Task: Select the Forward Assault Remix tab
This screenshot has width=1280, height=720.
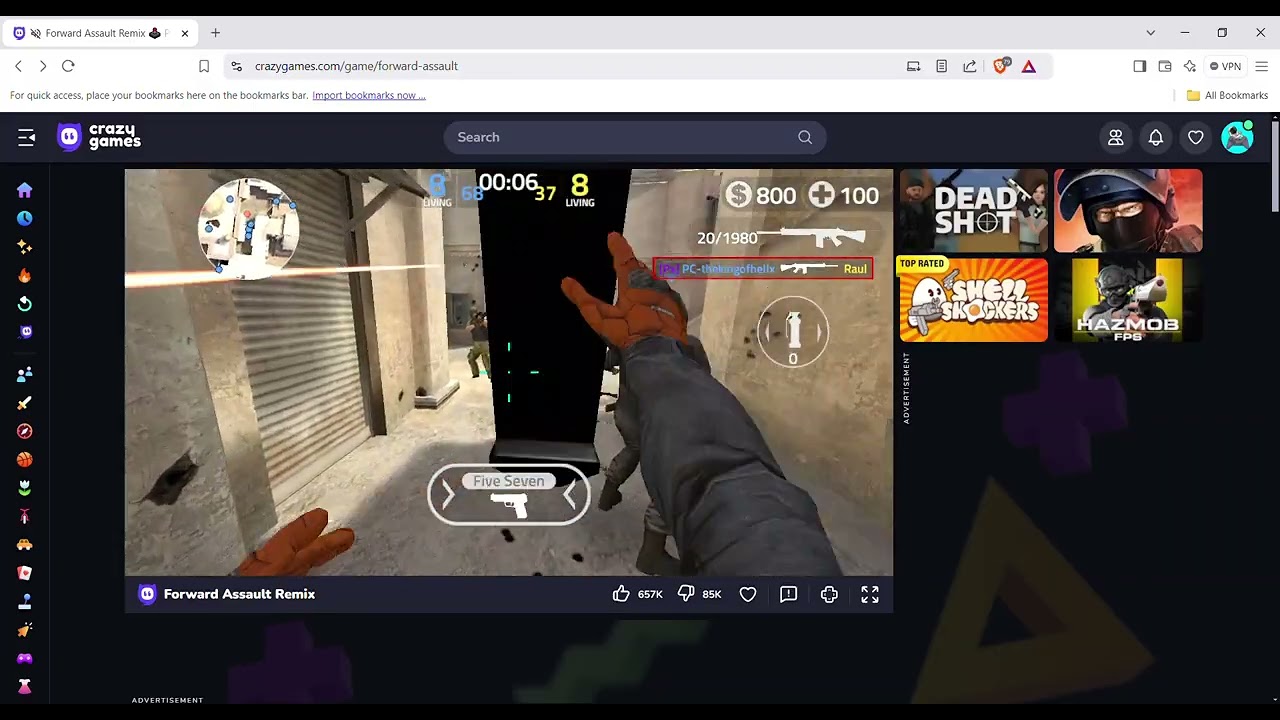Action: [100, 33]
